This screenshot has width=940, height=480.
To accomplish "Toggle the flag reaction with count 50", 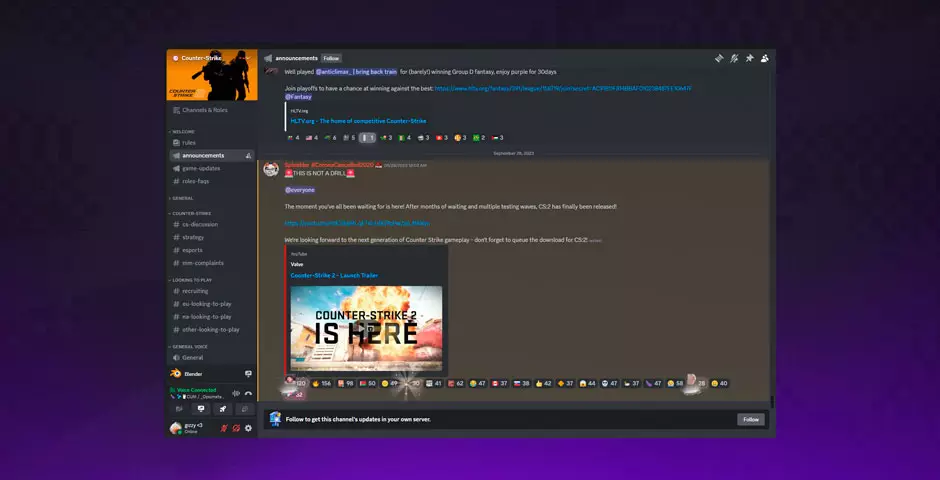I will [367, 384].
